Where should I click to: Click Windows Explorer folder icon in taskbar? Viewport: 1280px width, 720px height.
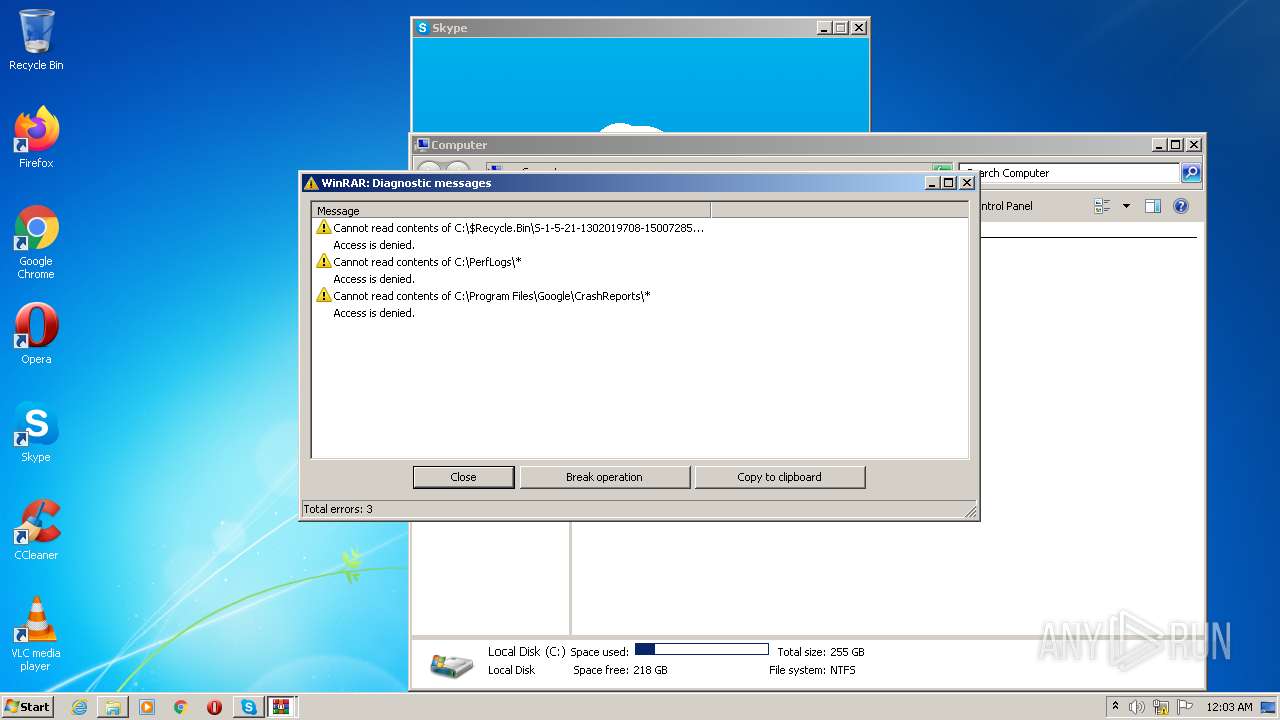[x=113, y=707]
